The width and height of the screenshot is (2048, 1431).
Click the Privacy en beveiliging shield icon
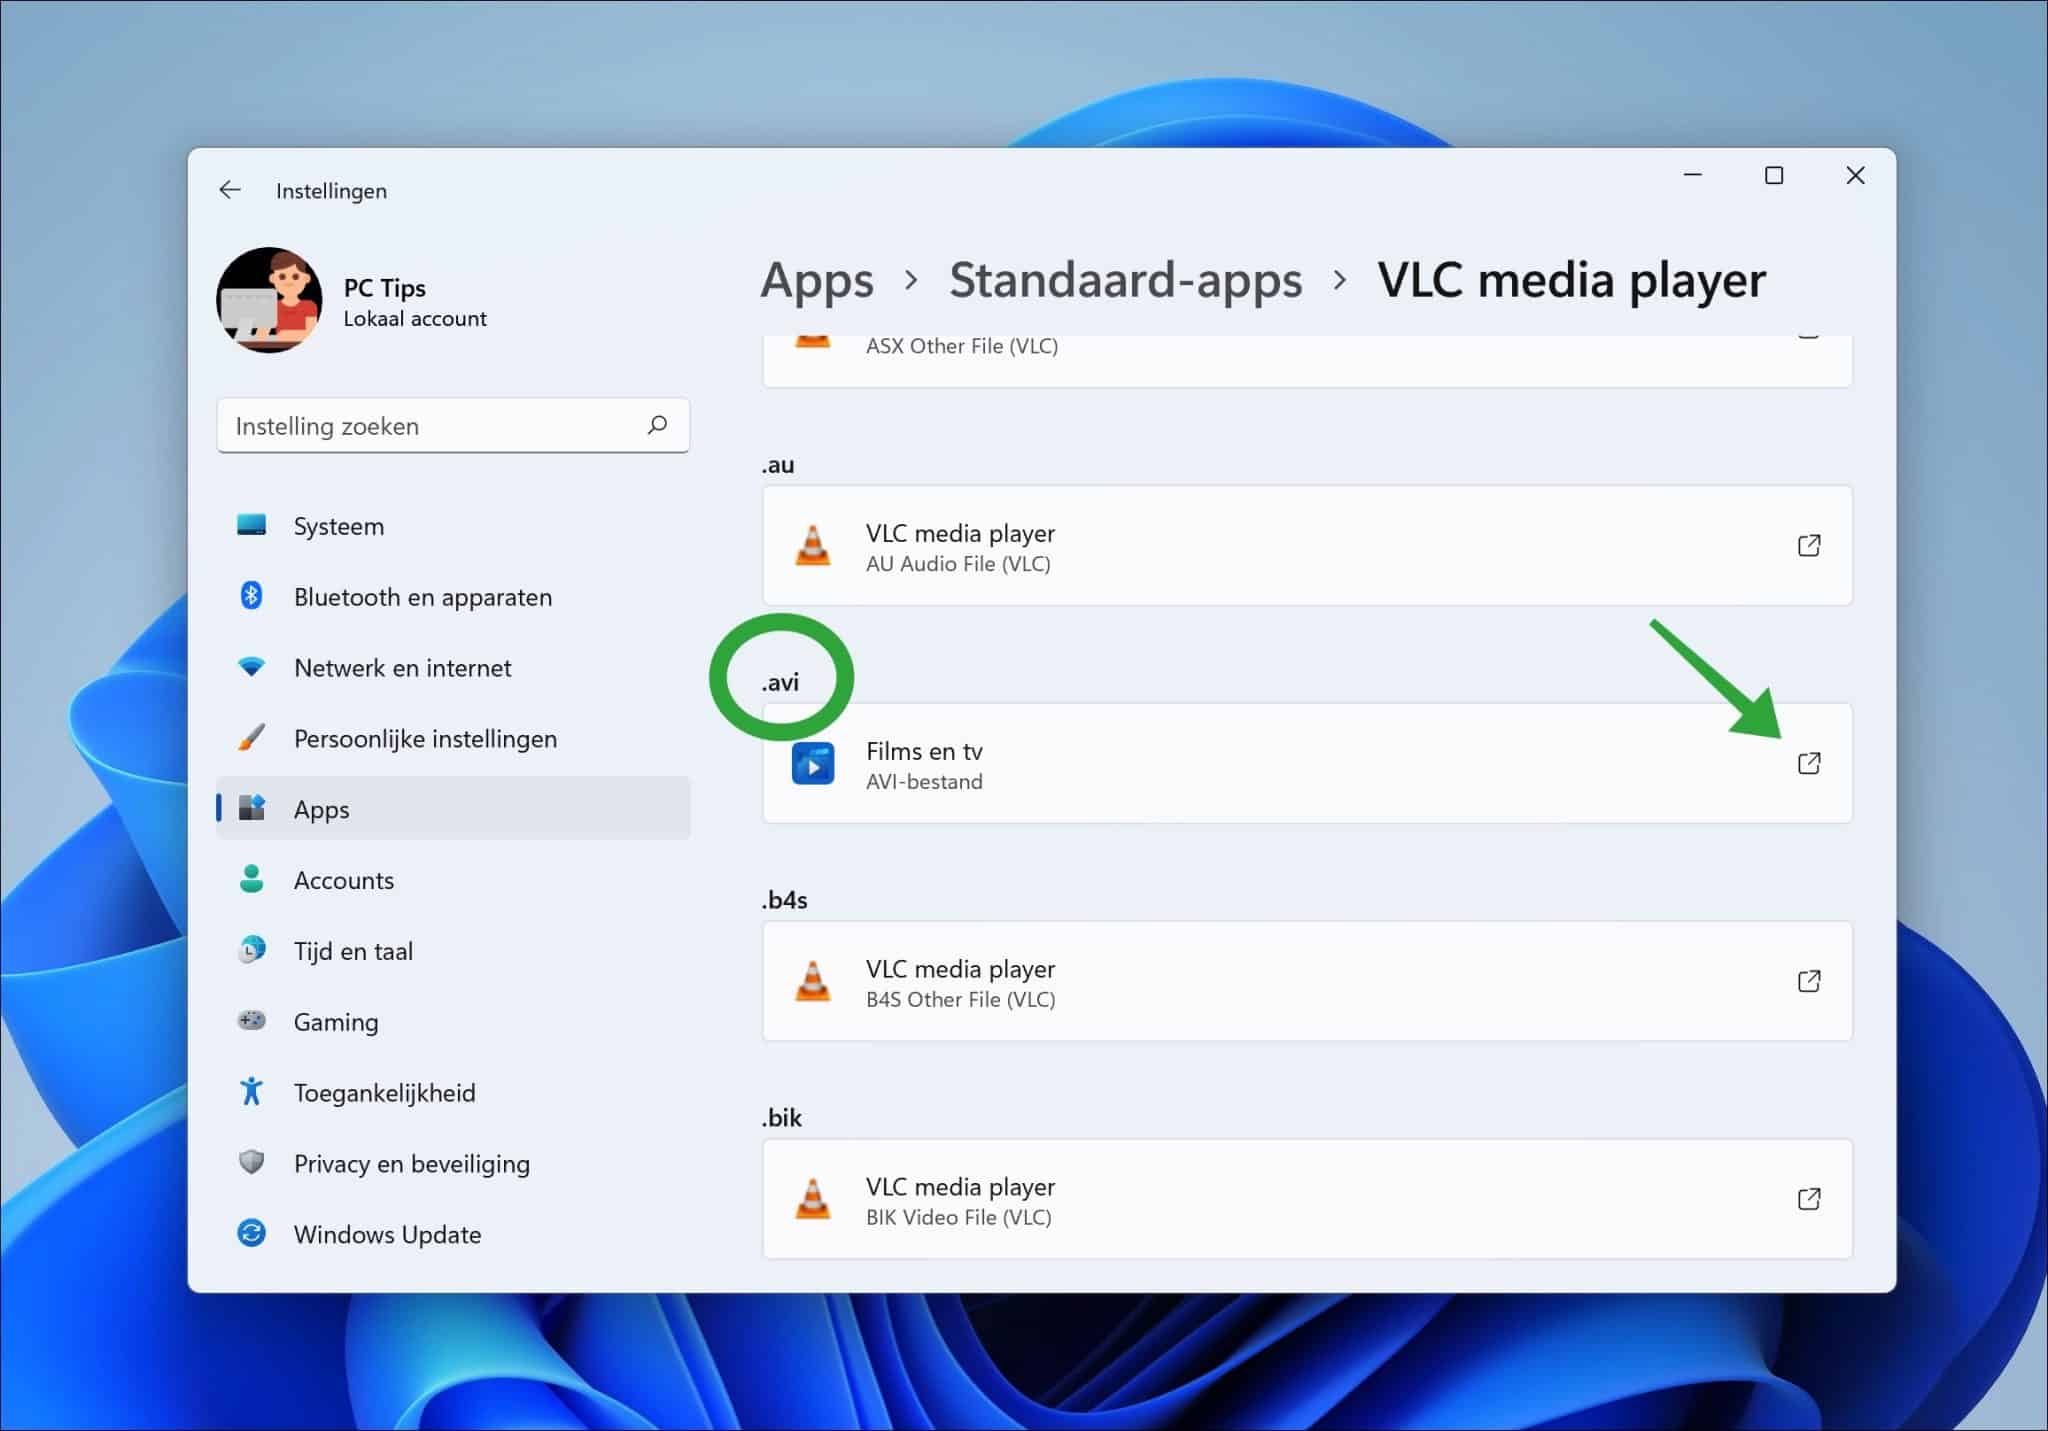251,1163
